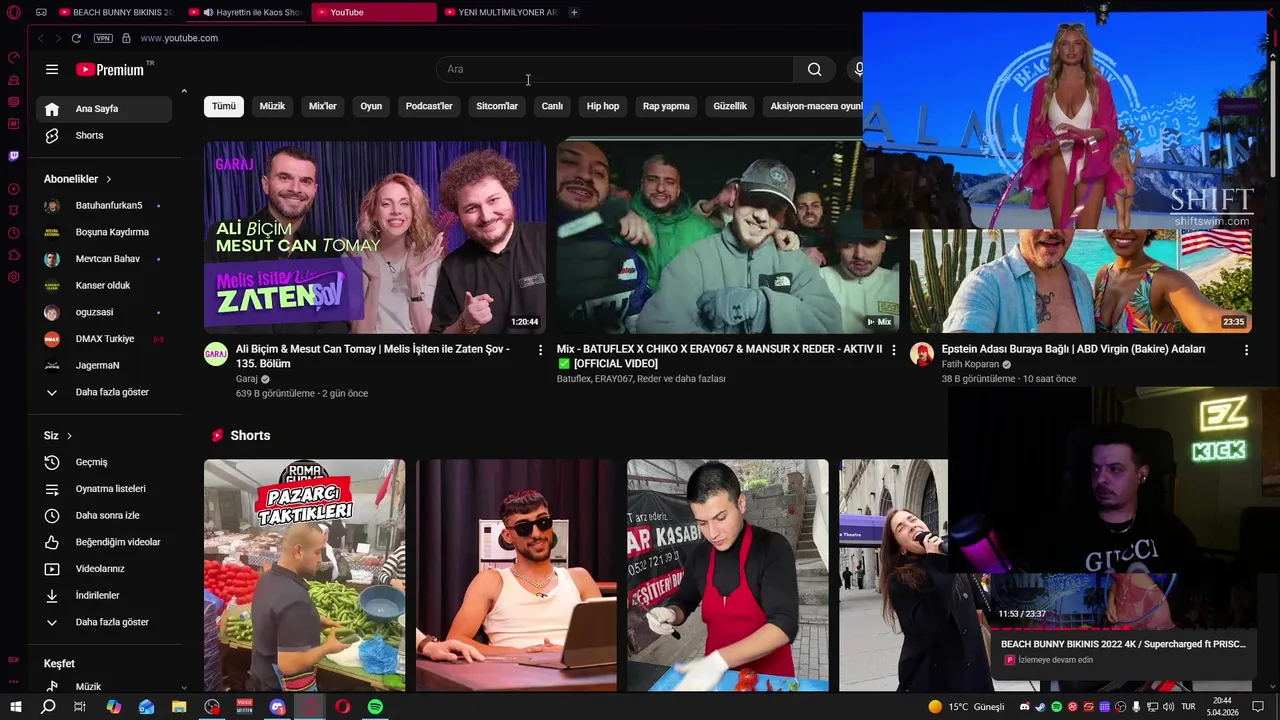Open options menu for BATUFLEX mix
This screenshot has height=720, width=1280.
893,350
